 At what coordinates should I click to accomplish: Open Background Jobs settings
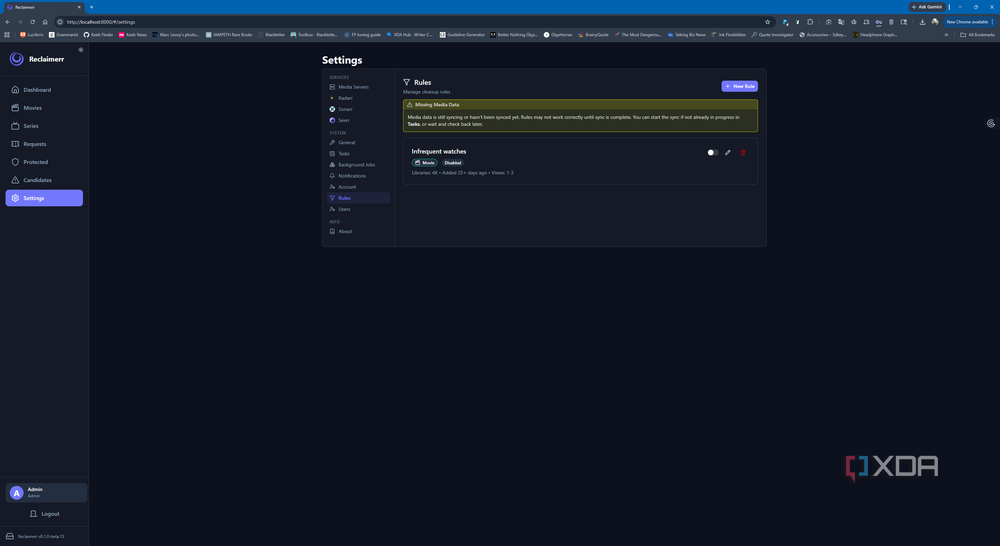(358, 165)
